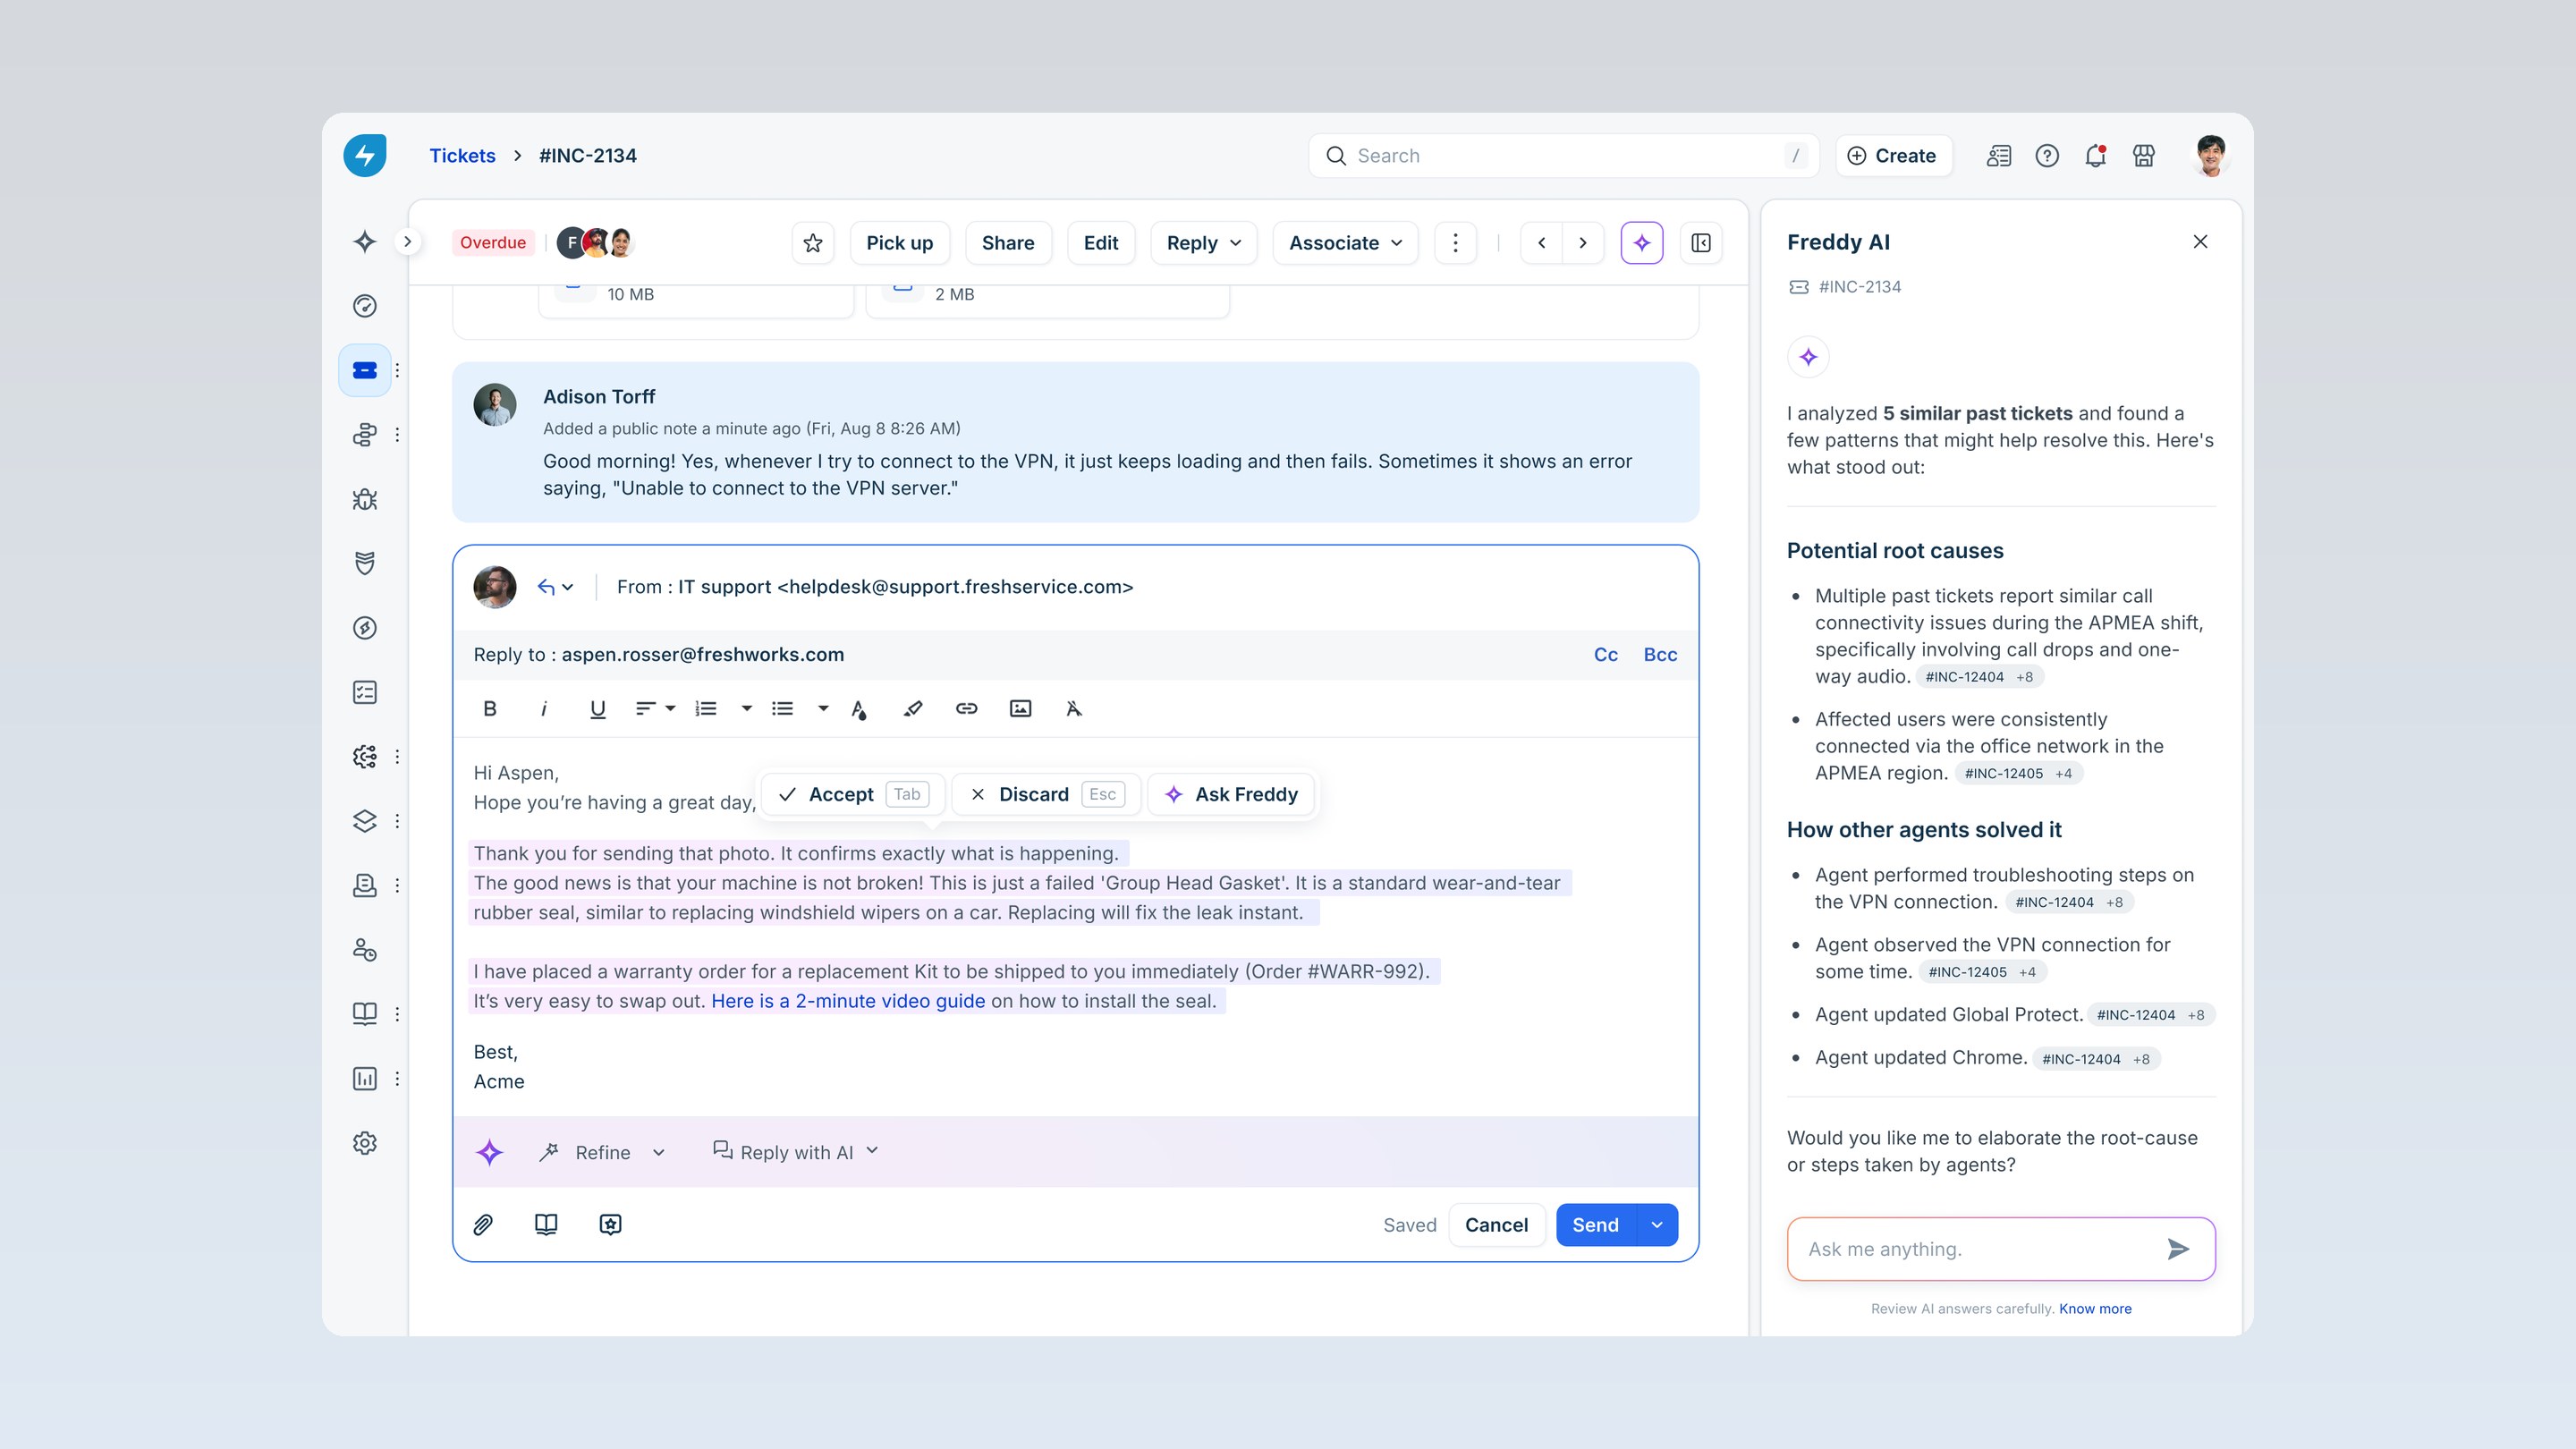The height and width of the screenshot is (1449, 2576).
Task: Open the text alignment dropdown
Action: [x=655, y=709]
